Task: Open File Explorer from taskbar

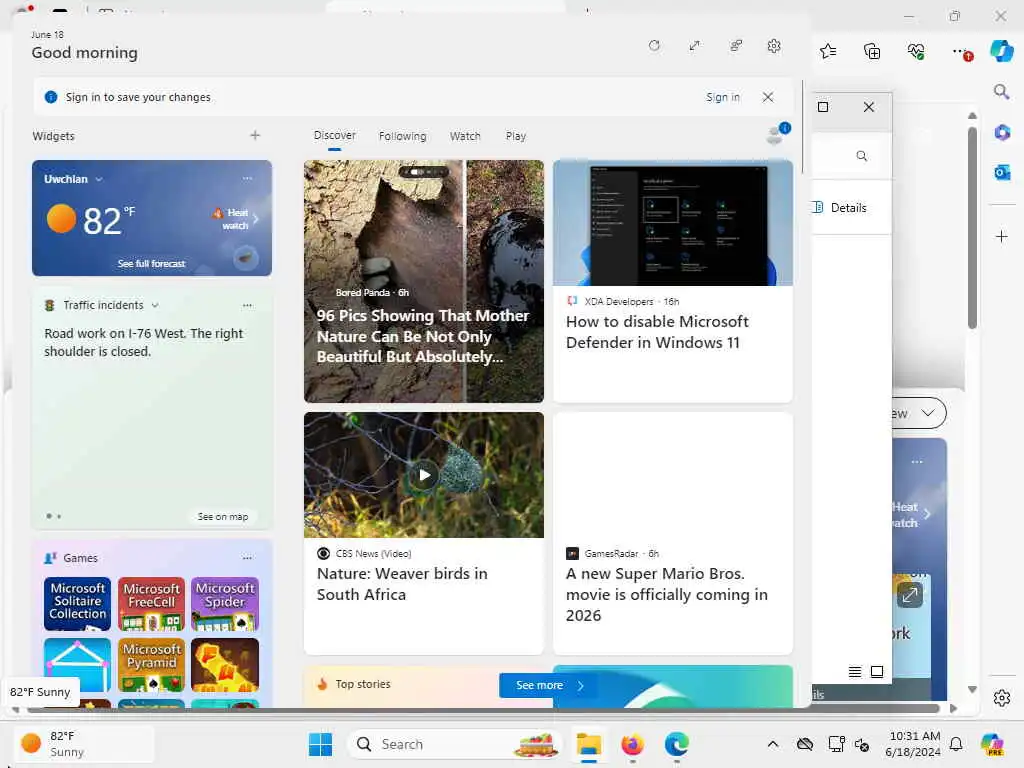Action: click(588, 744)
